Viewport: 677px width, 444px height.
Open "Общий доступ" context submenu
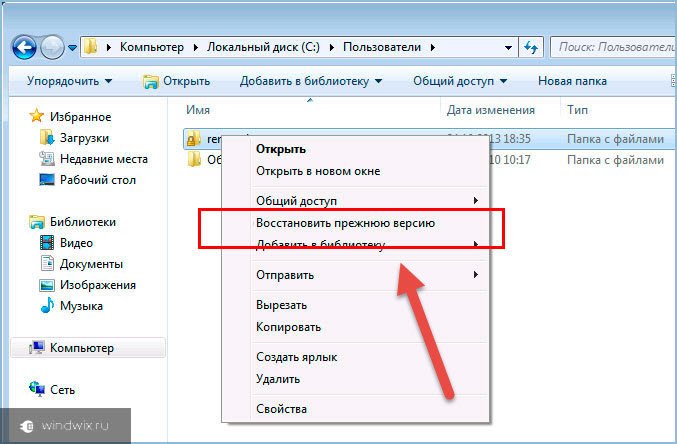pyautogui.click(x=367, y=201)
